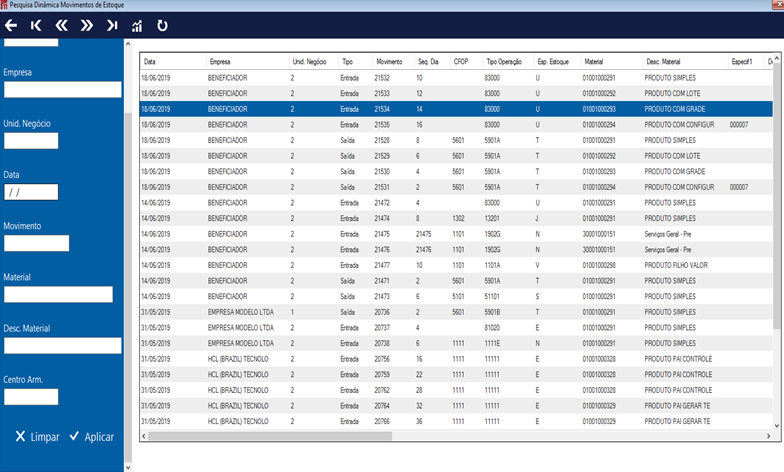Click the Limpar button

pyautogui.click(x=38, y=437)
